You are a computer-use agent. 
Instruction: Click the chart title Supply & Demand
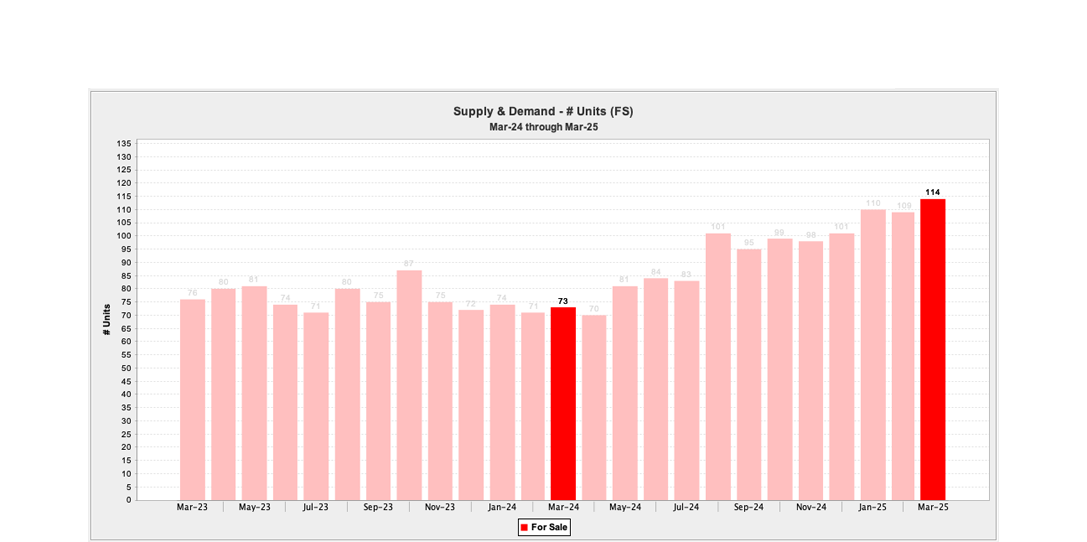point(543,111)
